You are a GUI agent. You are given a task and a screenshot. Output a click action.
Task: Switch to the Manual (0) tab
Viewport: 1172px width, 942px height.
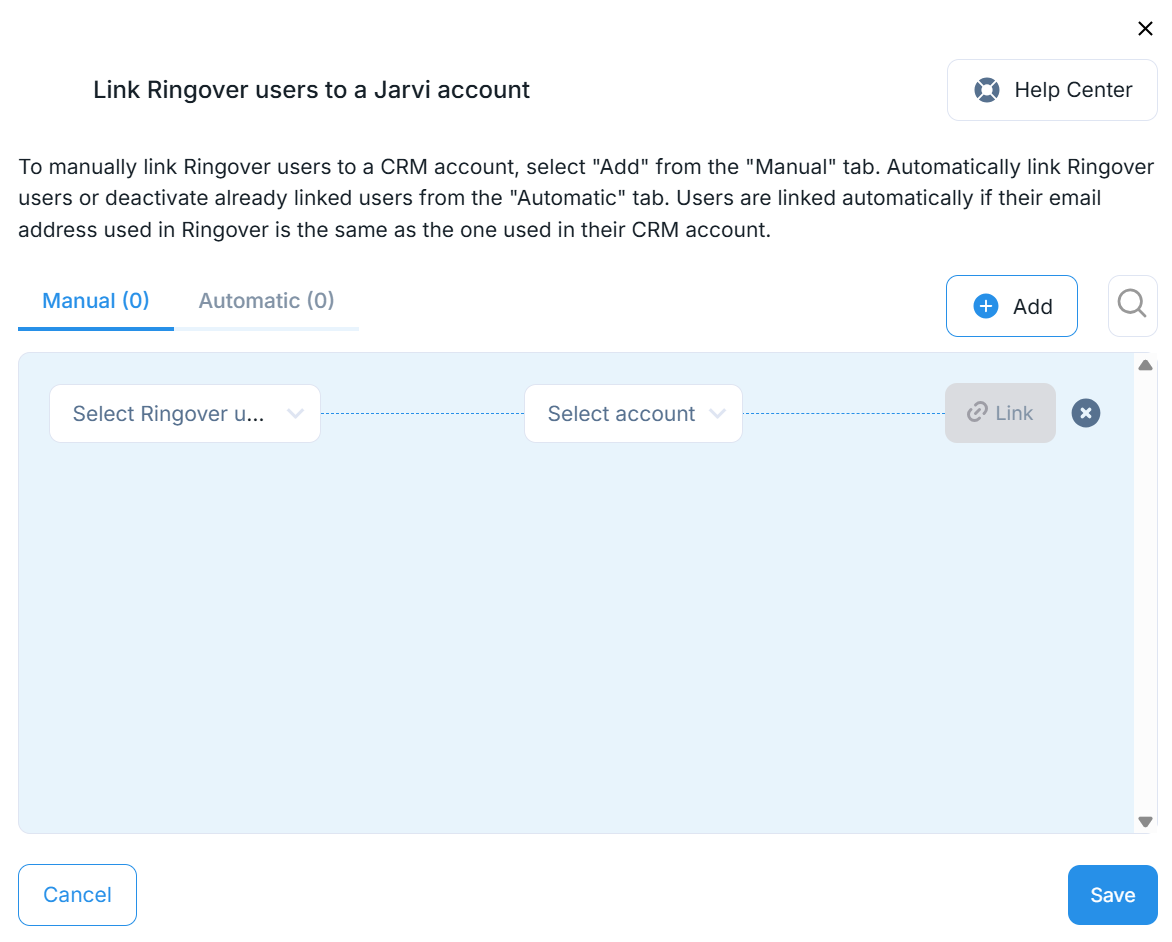[96, 301]
